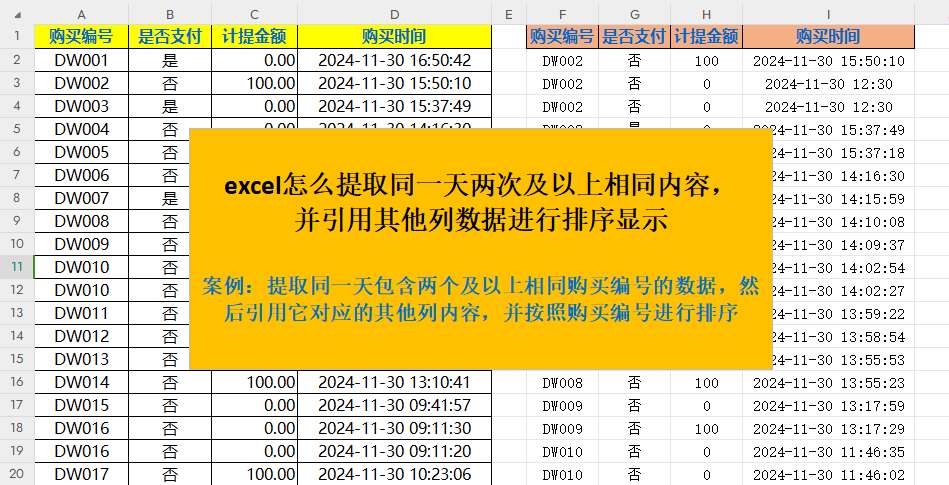This screenshot has width=949, height=485.
Task: Click 100.00 amount in DW002 row
Action: tap(255, 83)
